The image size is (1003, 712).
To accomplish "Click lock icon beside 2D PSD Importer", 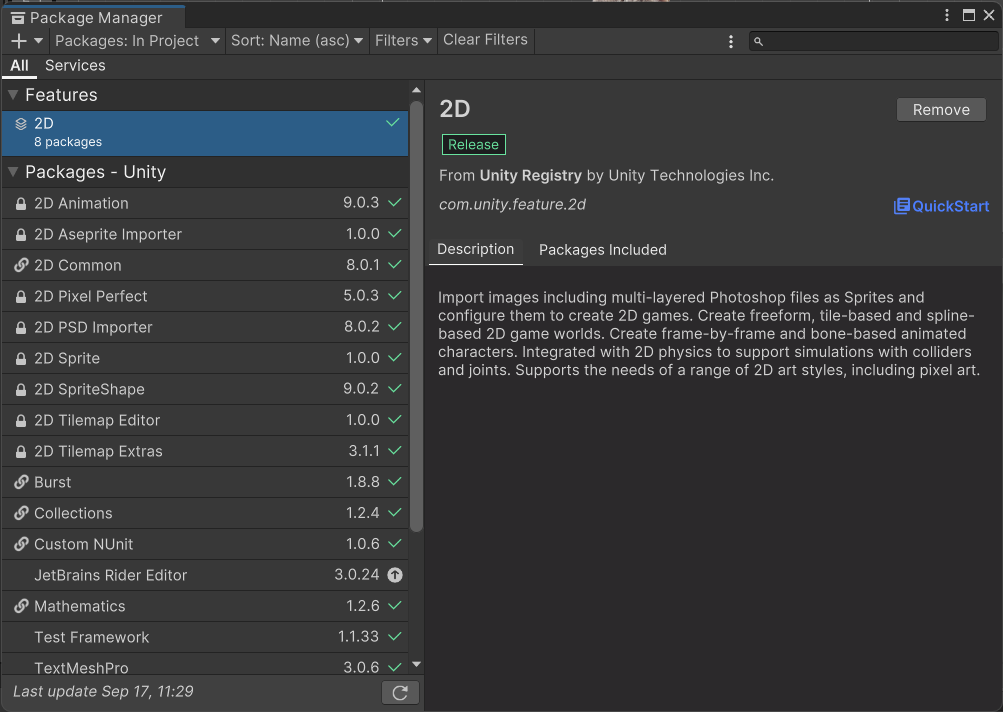I will tap(21, 328).
